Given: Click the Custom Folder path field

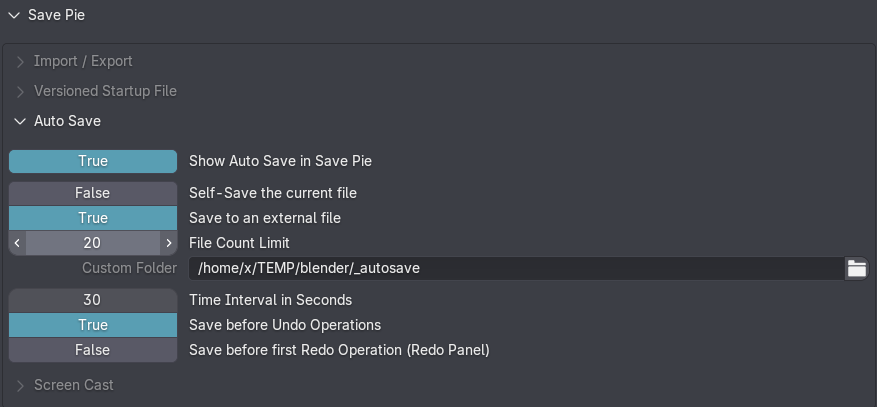Looking at the screenshot, I should coord(516,268).
